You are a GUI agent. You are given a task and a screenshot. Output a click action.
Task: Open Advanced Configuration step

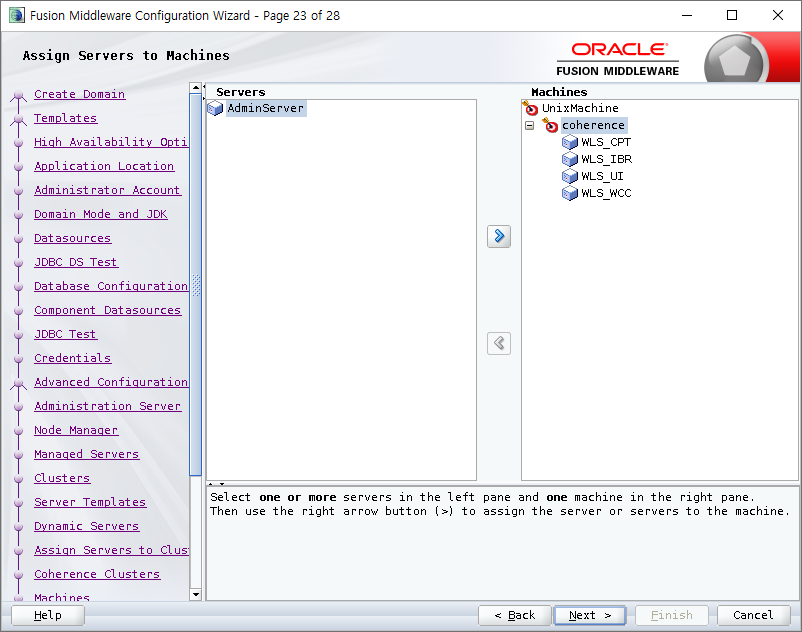click(111, 382)
